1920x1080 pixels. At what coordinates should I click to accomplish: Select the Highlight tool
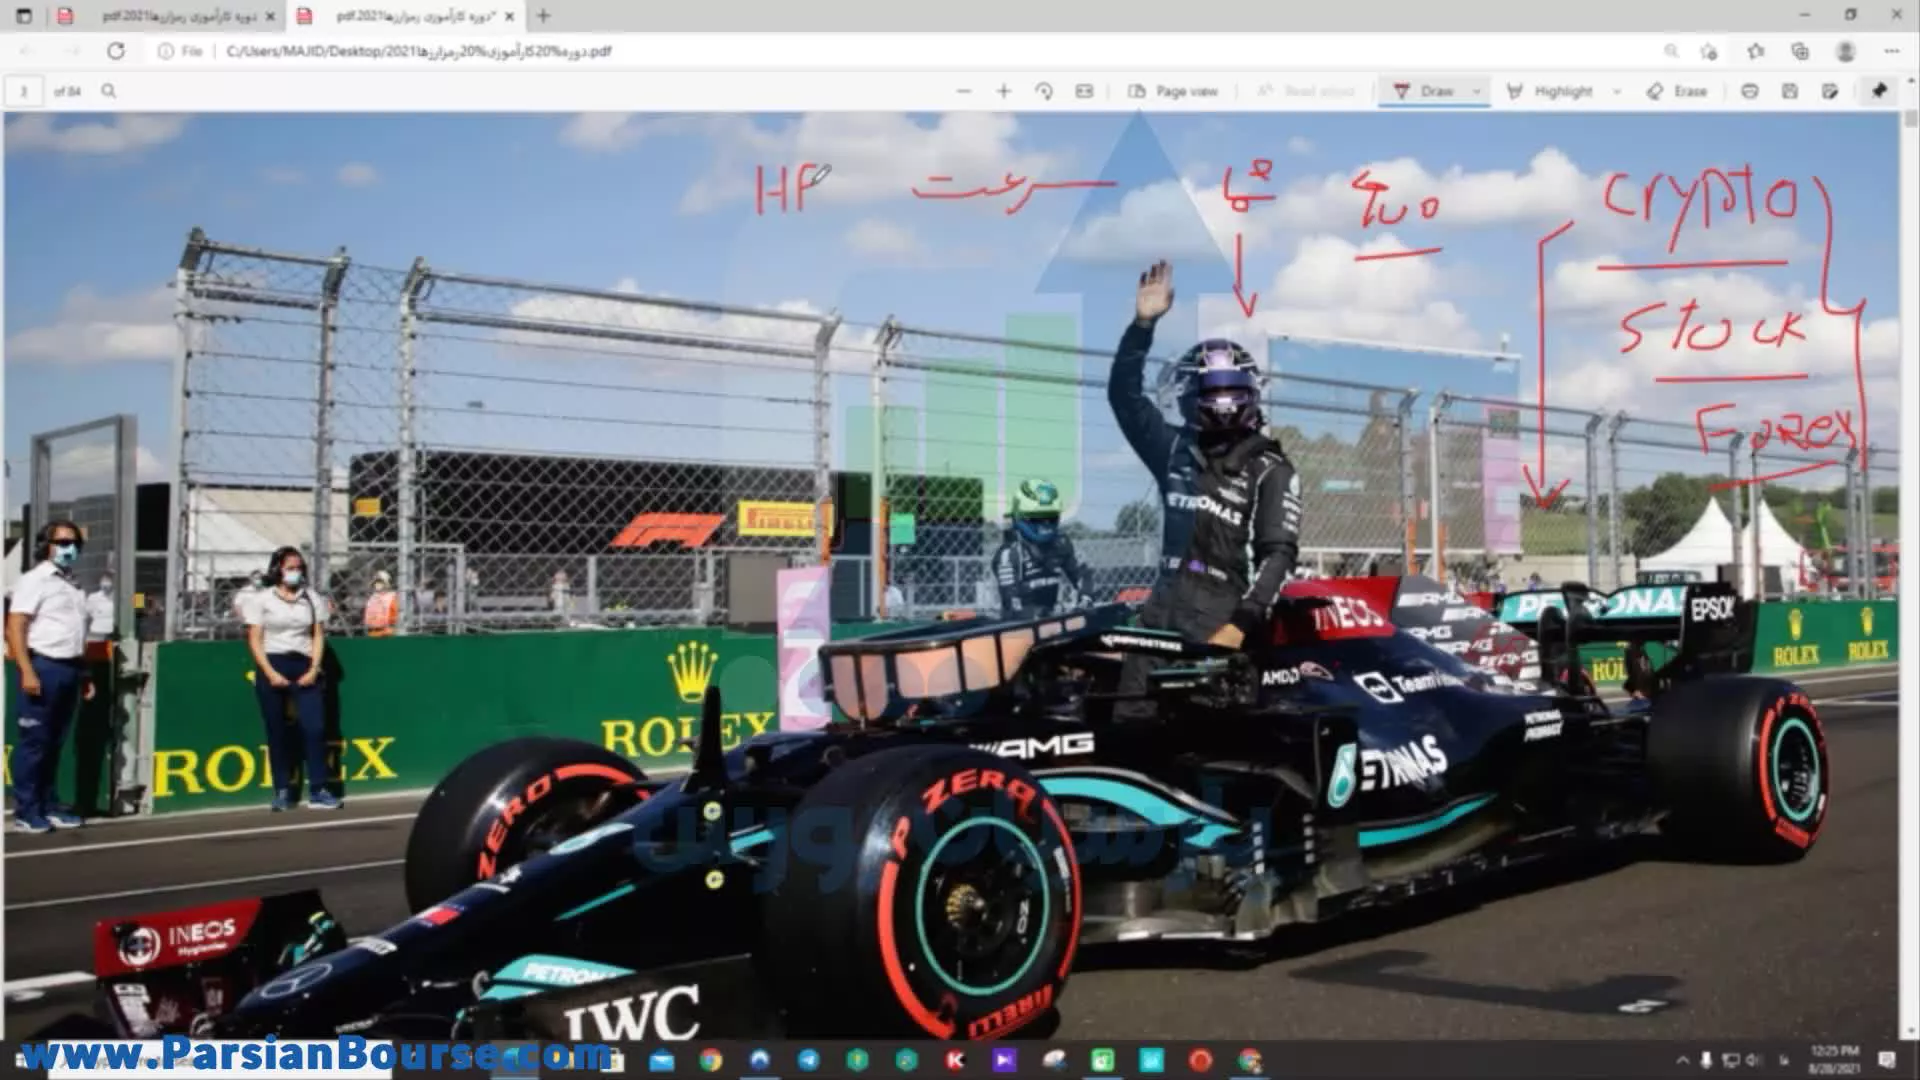[1551, 91]
